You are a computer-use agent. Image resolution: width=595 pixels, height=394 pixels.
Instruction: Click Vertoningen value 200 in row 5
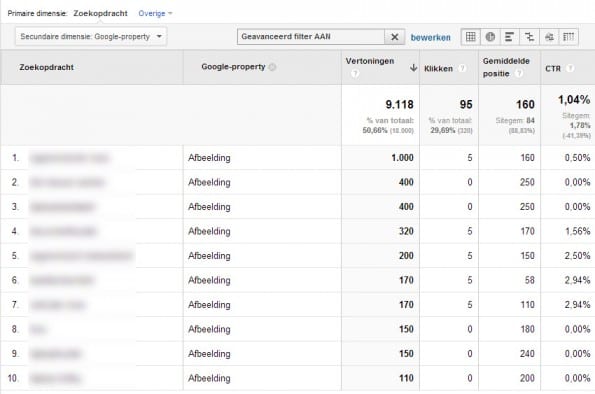click(406, 256)
